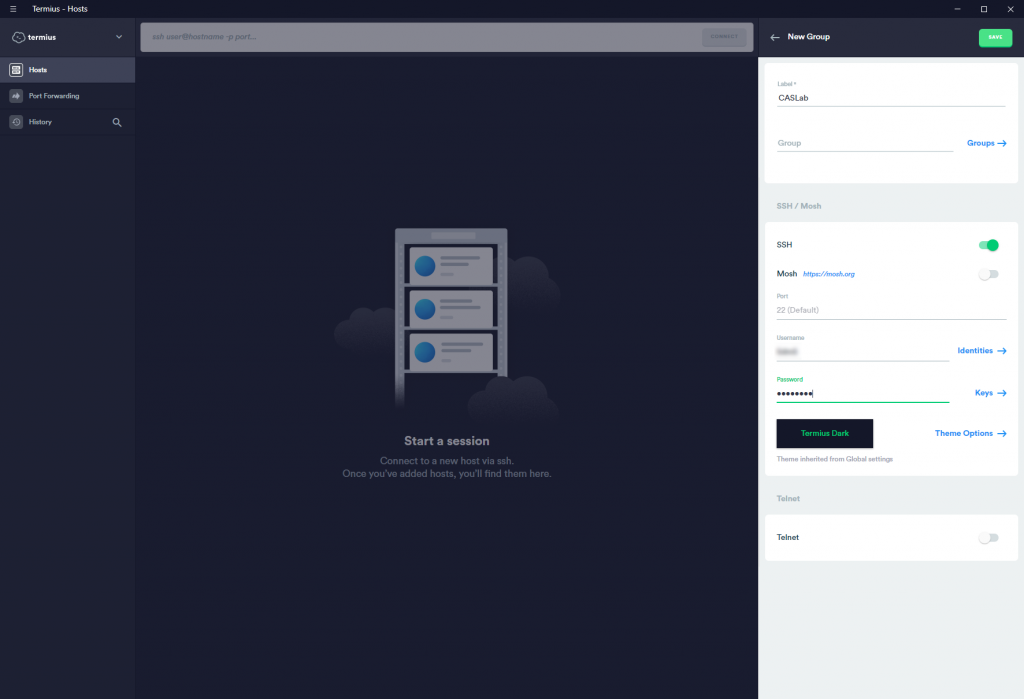Save the new group

[995, 38]
